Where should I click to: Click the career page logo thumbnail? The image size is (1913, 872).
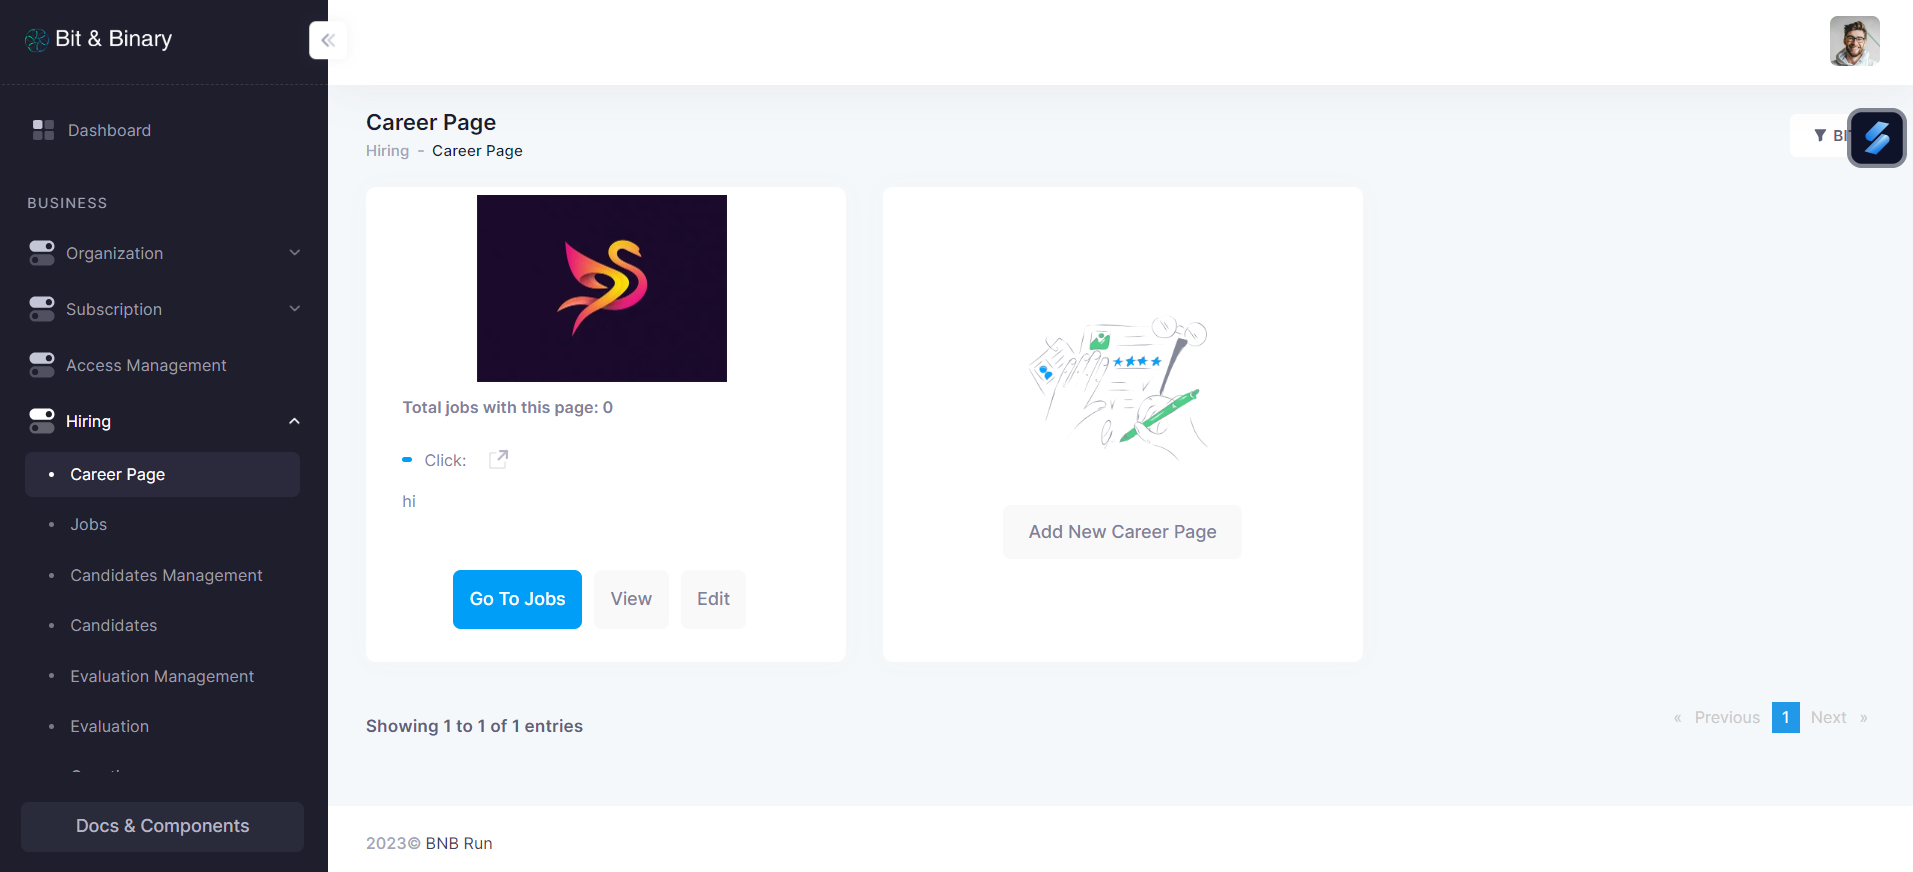pos(602,288)
